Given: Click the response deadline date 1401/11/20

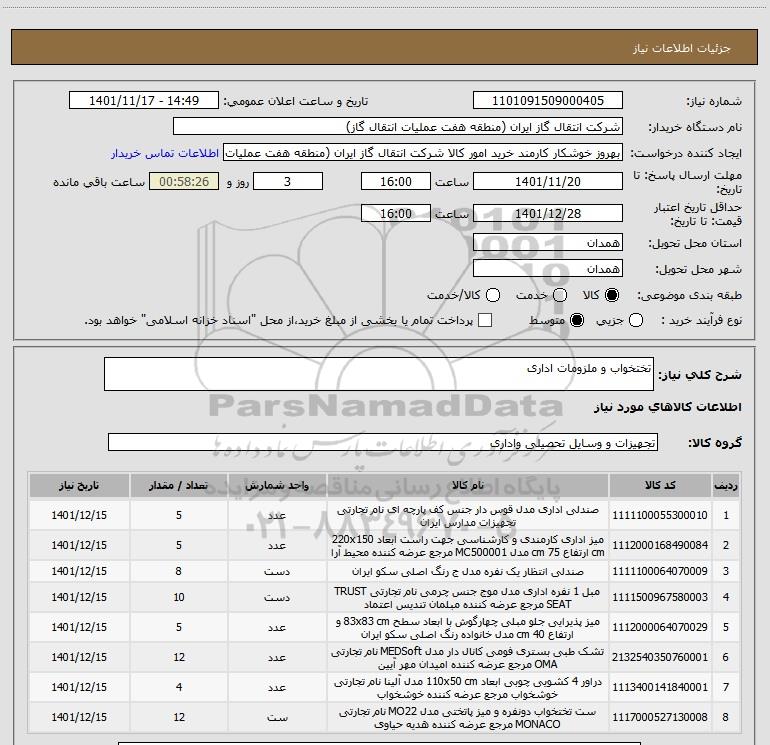Looking at the screenshot, I should (548, 181).
